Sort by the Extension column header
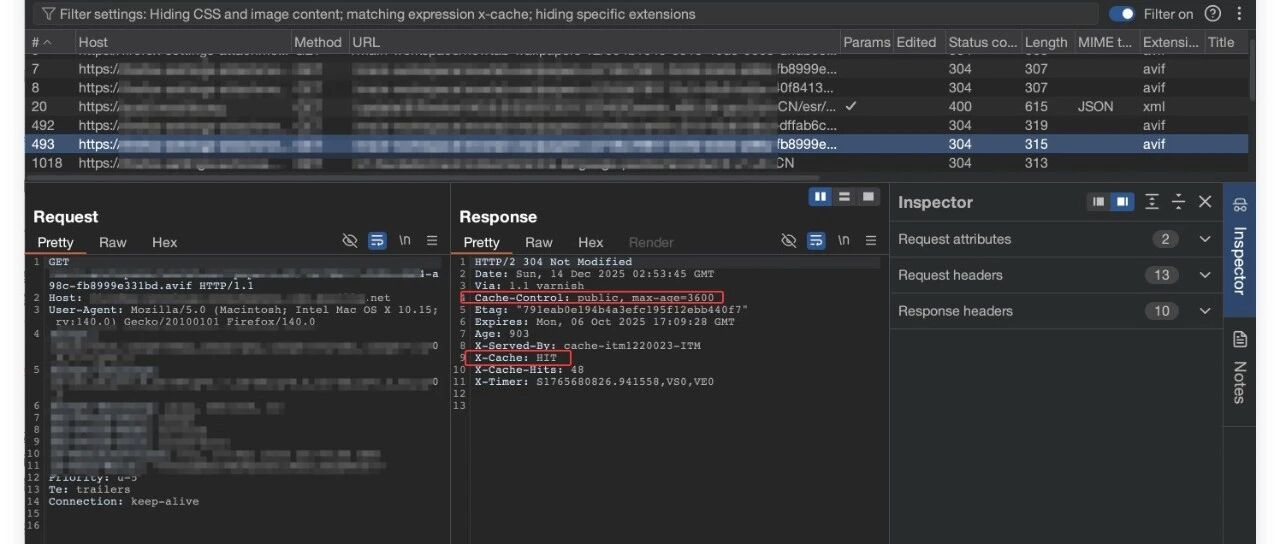Screen dimensions: 1280x544 [x=1171, y=42]
